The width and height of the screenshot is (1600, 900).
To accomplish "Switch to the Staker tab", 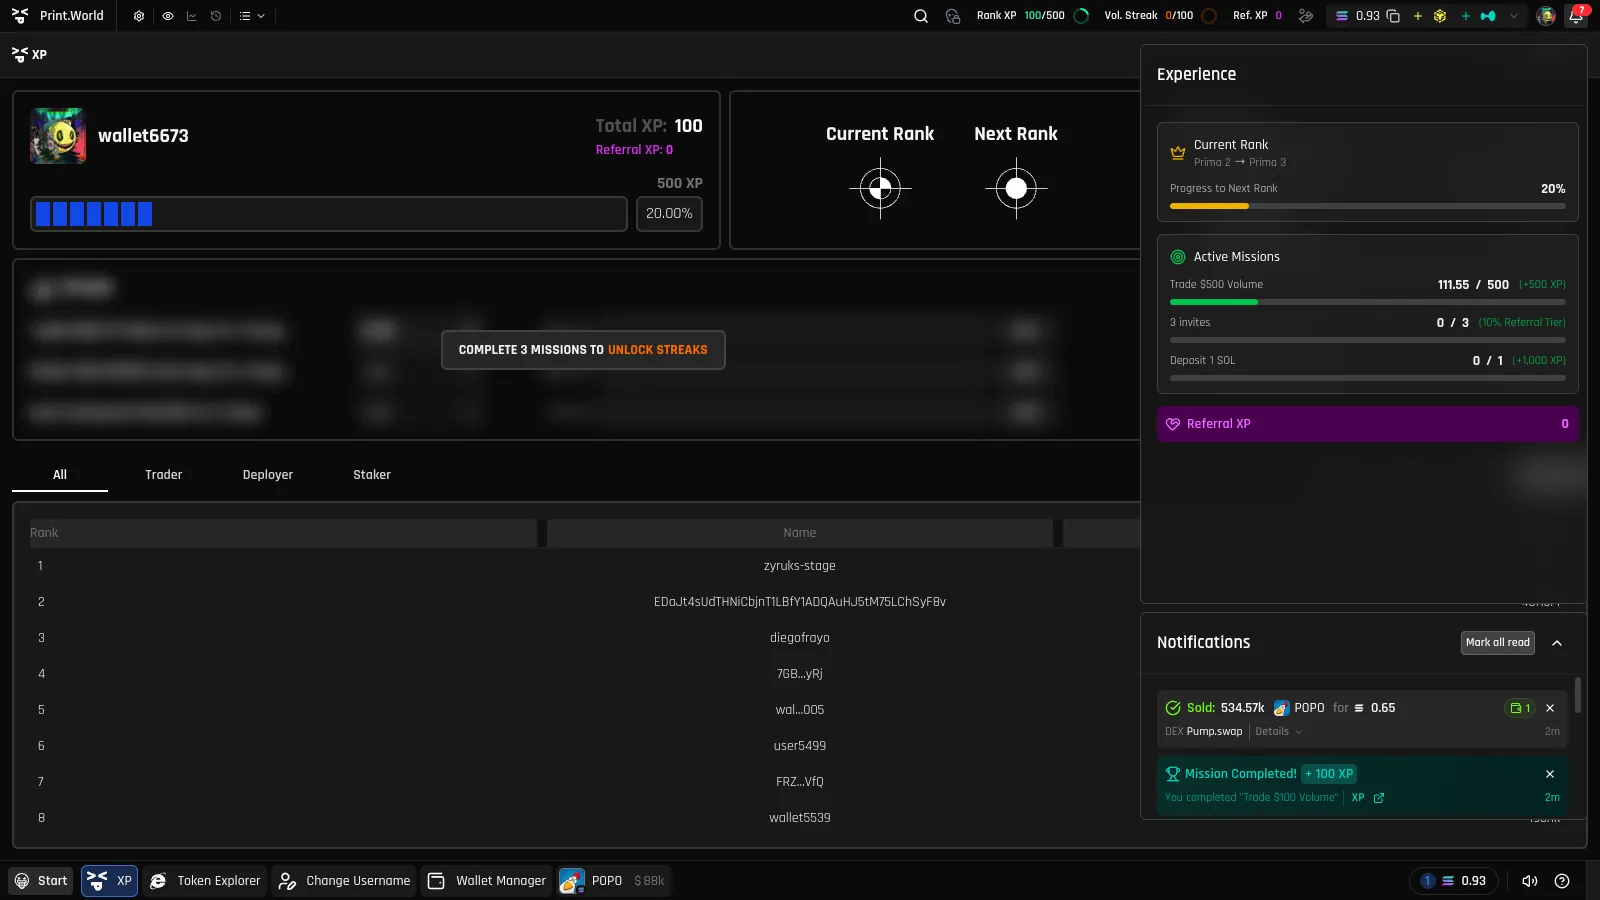I will pos(372,475).
